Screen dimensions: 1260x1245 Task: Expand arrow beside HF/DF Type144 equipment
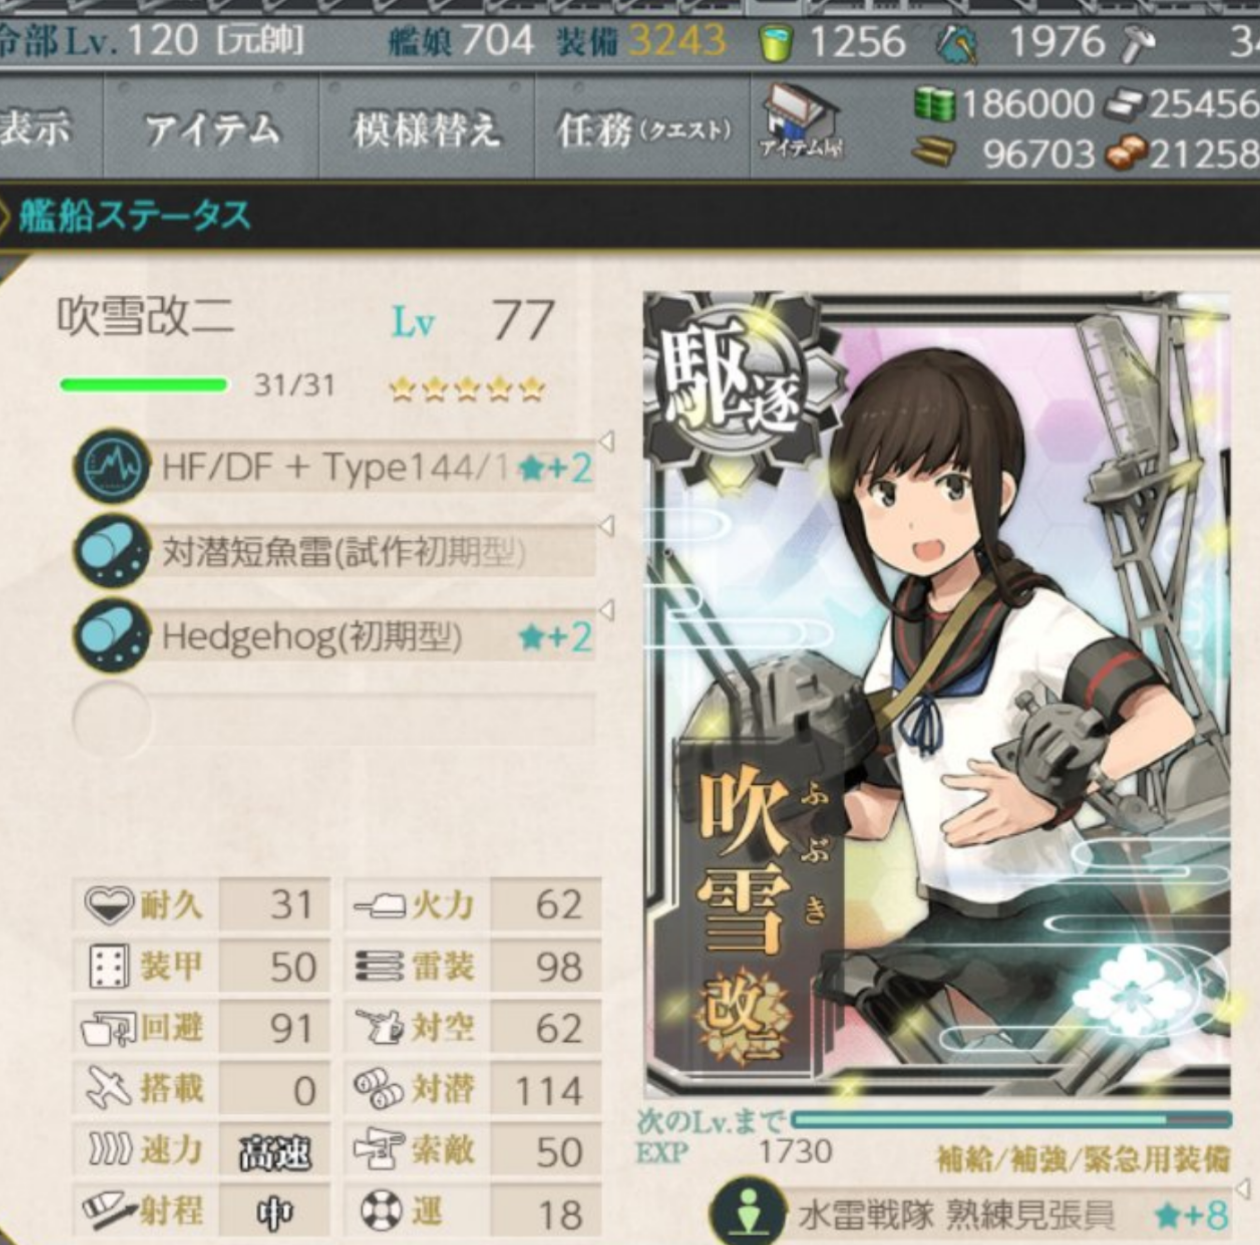(x=606, y=441)
